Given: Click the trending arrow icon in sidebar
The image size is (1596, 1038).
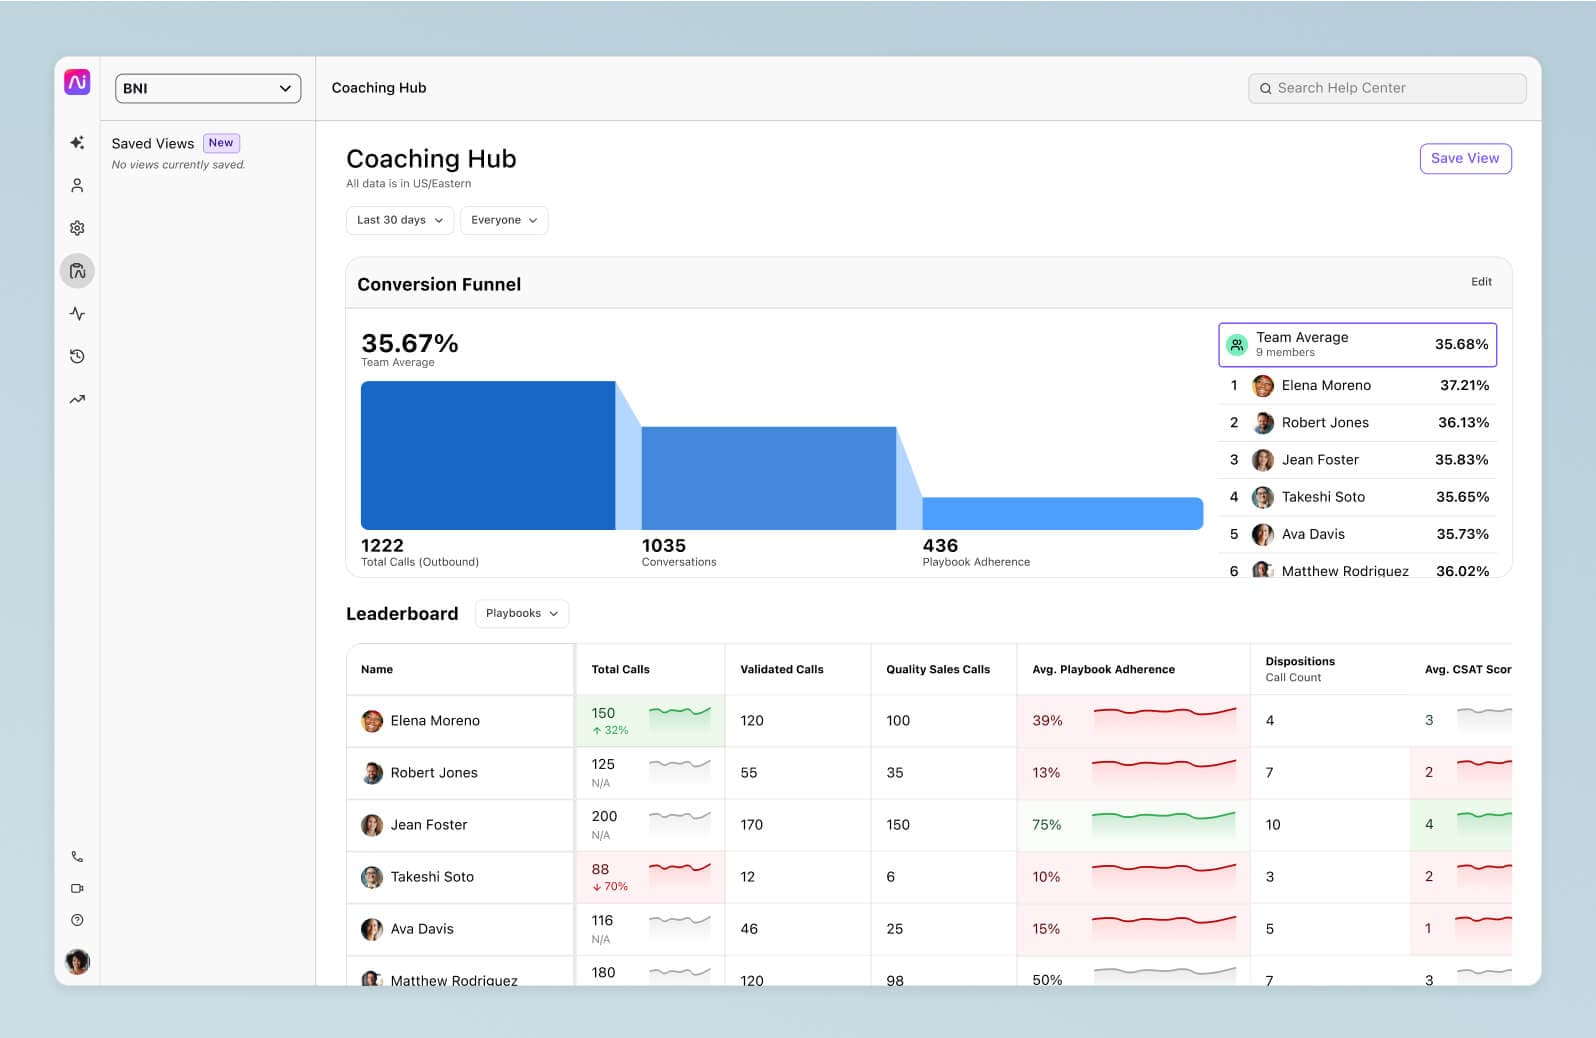Looking at the screenshot, I should (77, 400).
